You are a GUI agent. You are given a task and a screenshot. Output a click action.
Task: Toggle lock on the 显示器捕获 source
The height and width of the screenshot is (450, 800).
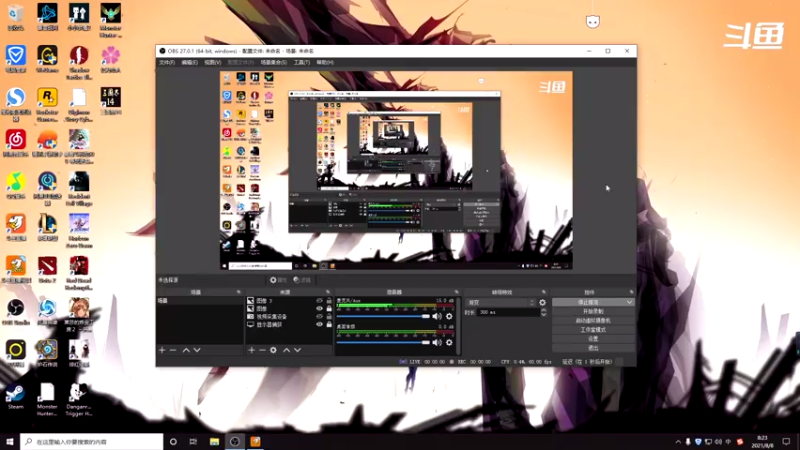pyautogui.click(x=329, y=324)
